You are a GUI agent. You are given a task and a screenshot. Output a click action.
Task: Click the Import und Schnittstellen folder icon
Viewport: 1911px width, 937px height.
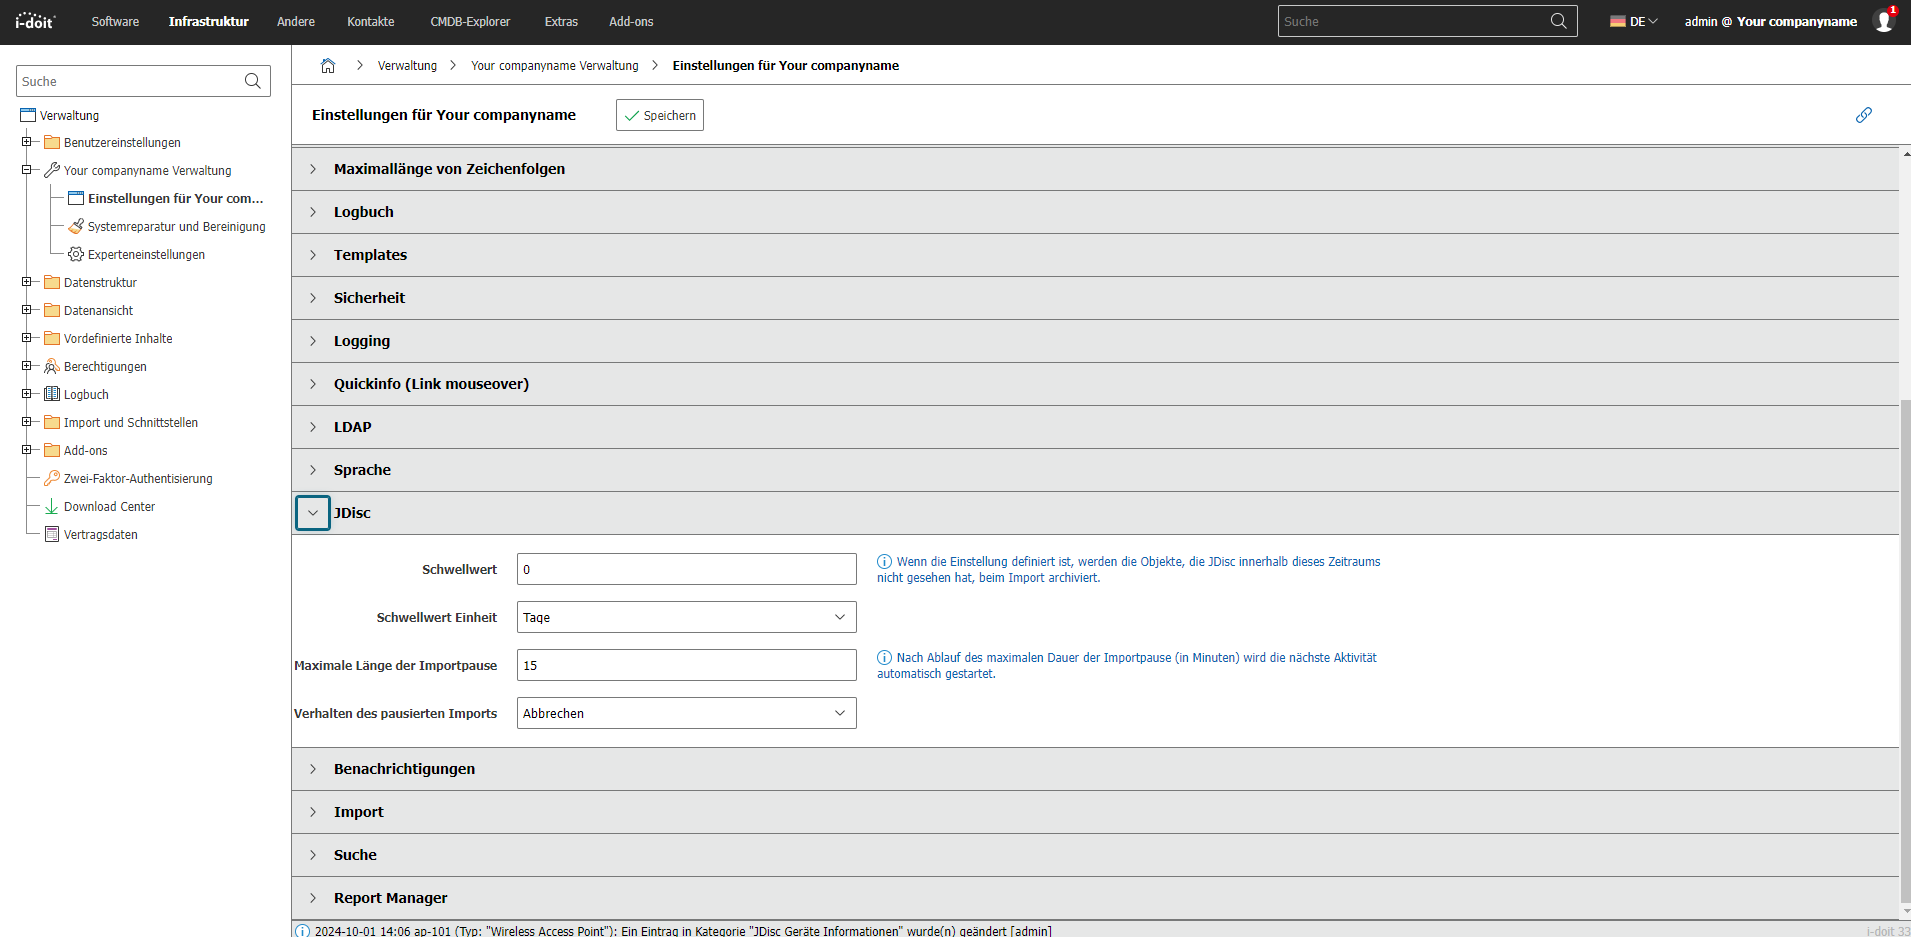pos(52,423)
